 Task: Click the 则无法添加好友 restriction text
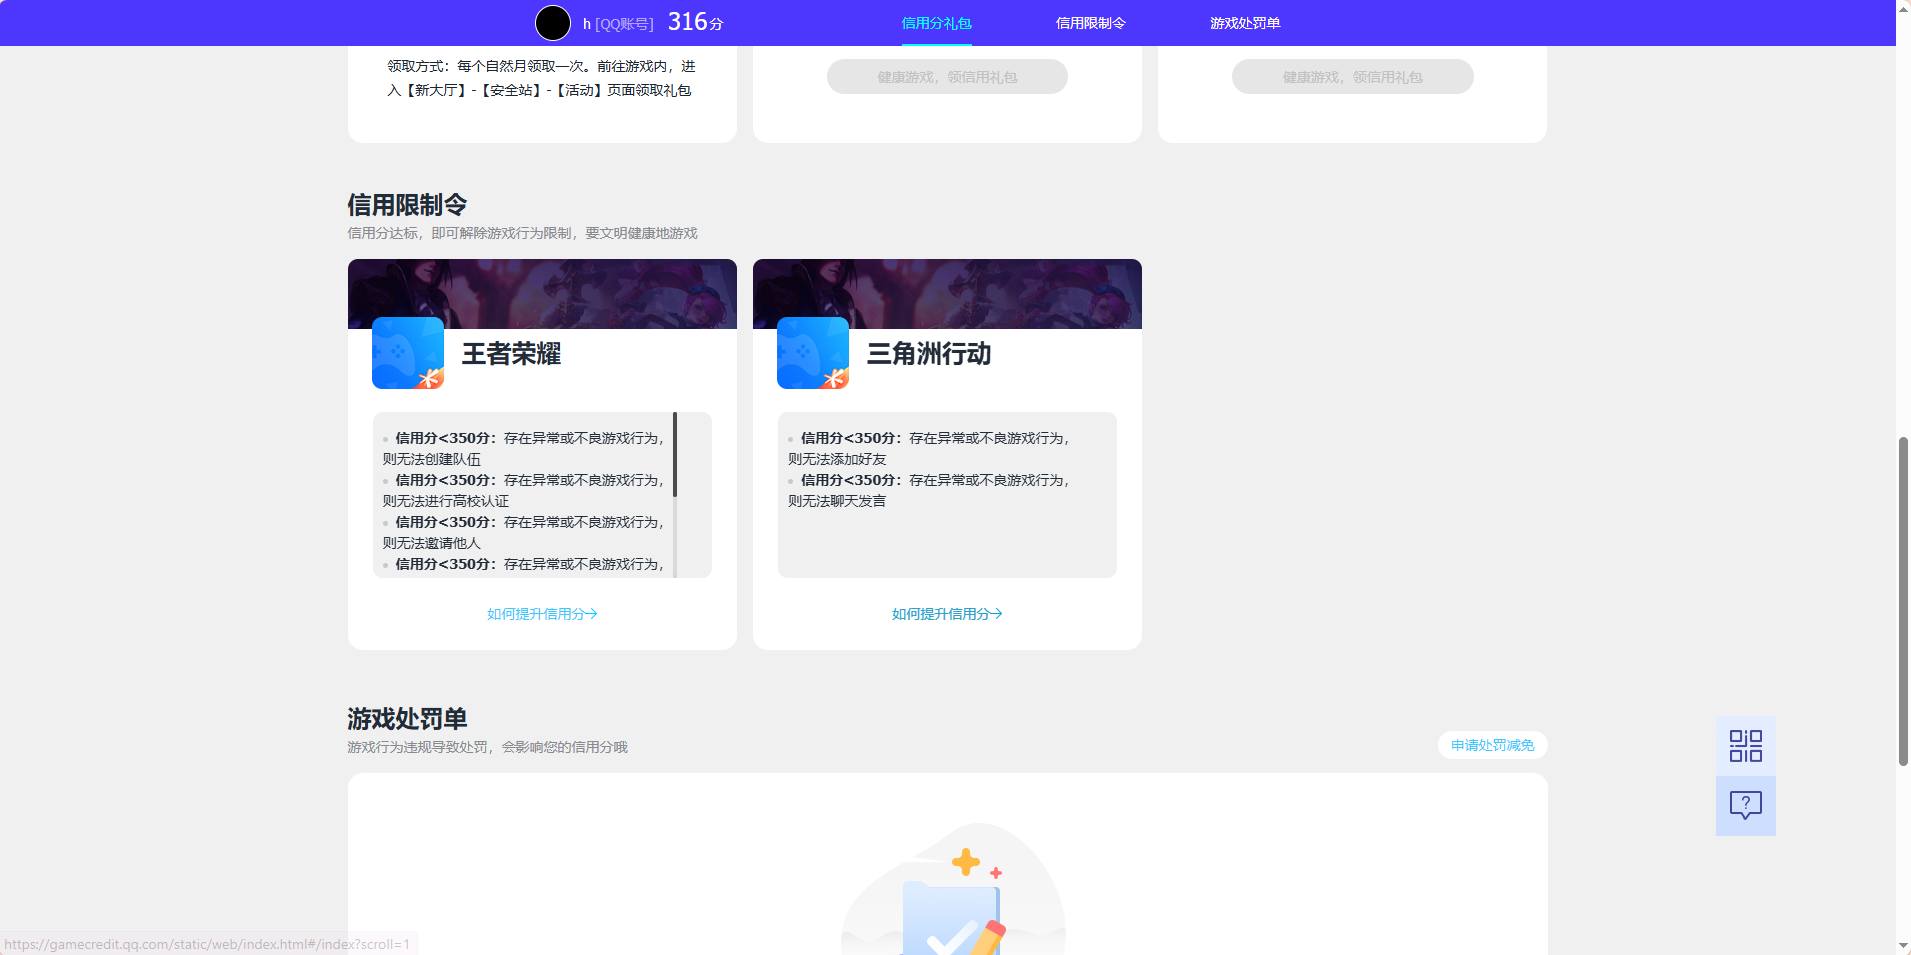pyautogui.click(x=837, y=459)
